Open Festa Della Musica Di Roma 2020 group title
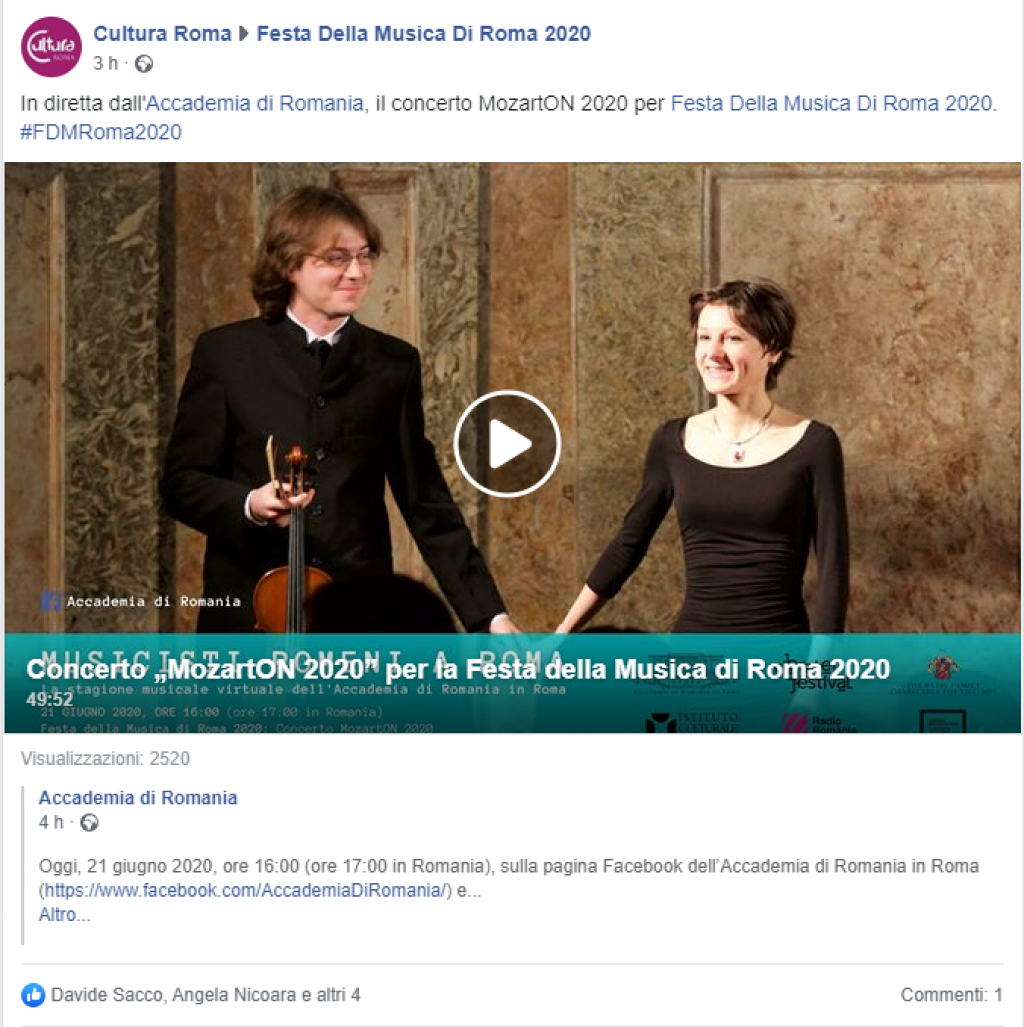This screenshot has width=1024, height=1027. tap(423, 33)
